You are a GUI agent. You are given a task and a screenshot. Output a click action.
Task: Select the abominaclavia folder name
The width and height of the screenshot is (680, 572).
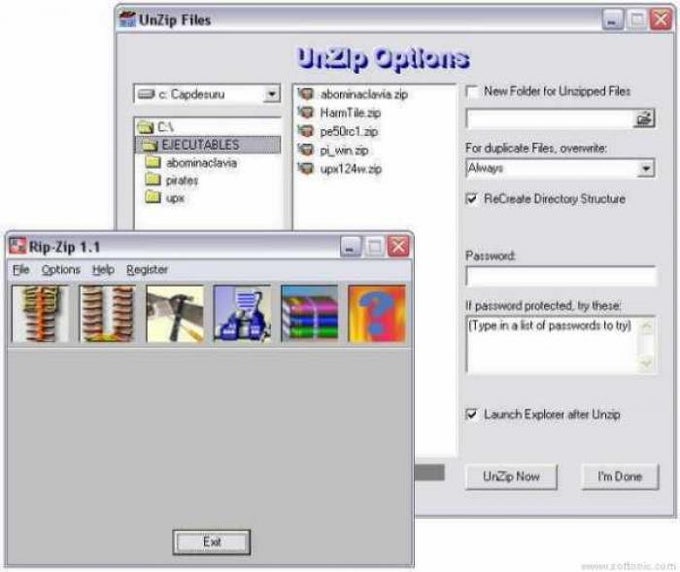(202, 163)
